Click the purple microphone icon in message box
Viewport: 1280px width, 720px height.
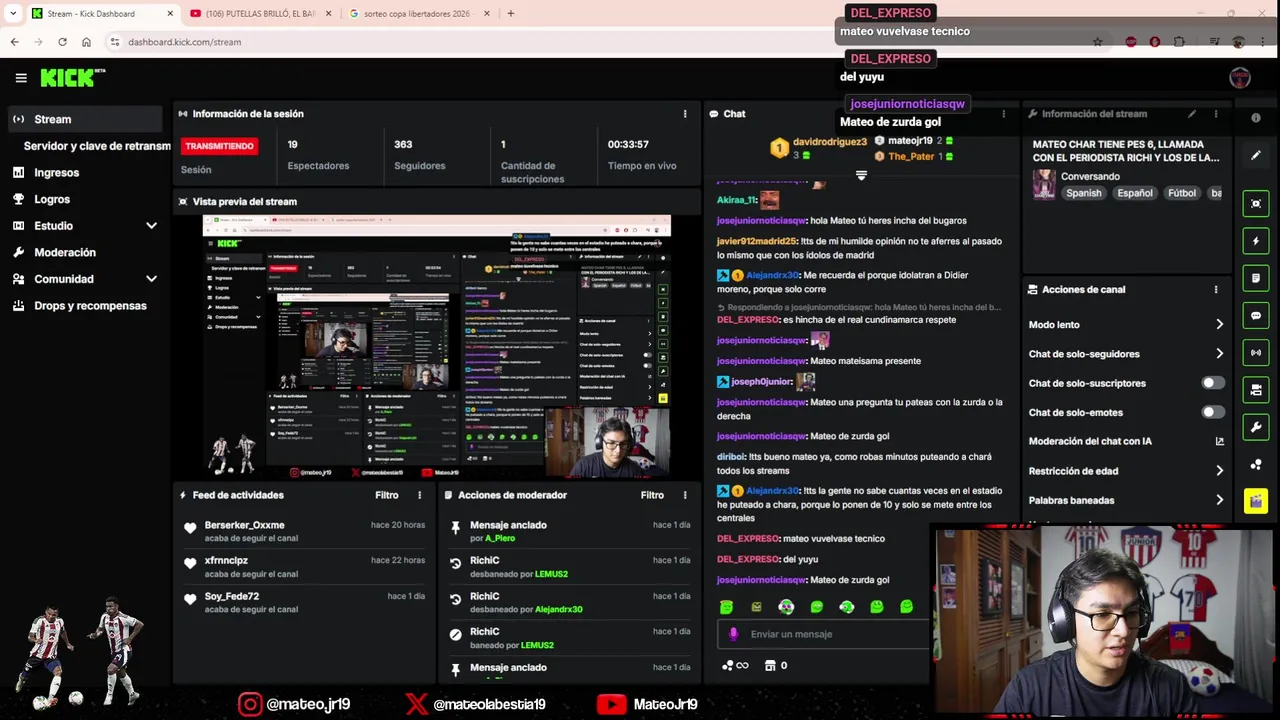click(733, 634)
